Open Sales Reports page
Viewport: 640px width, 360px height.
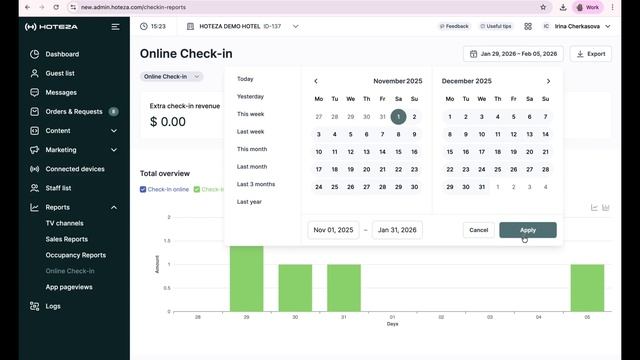pyautogui.click(x=67, y=239)
